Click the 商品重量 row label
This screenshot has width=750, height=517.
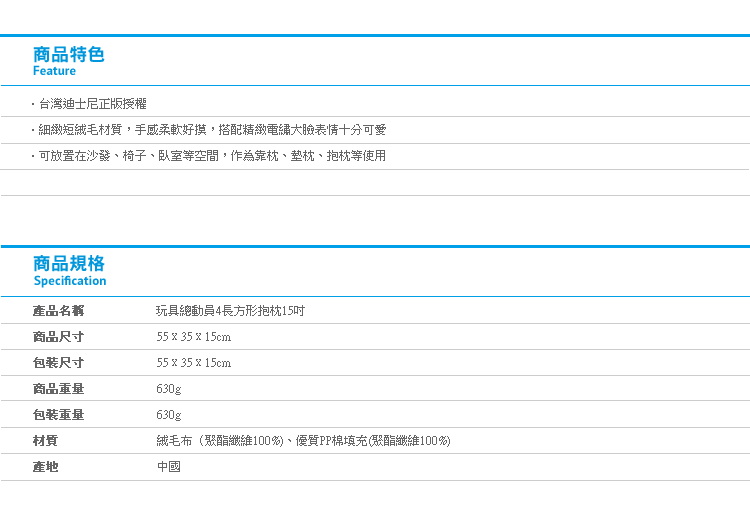(x=58, y=388)
